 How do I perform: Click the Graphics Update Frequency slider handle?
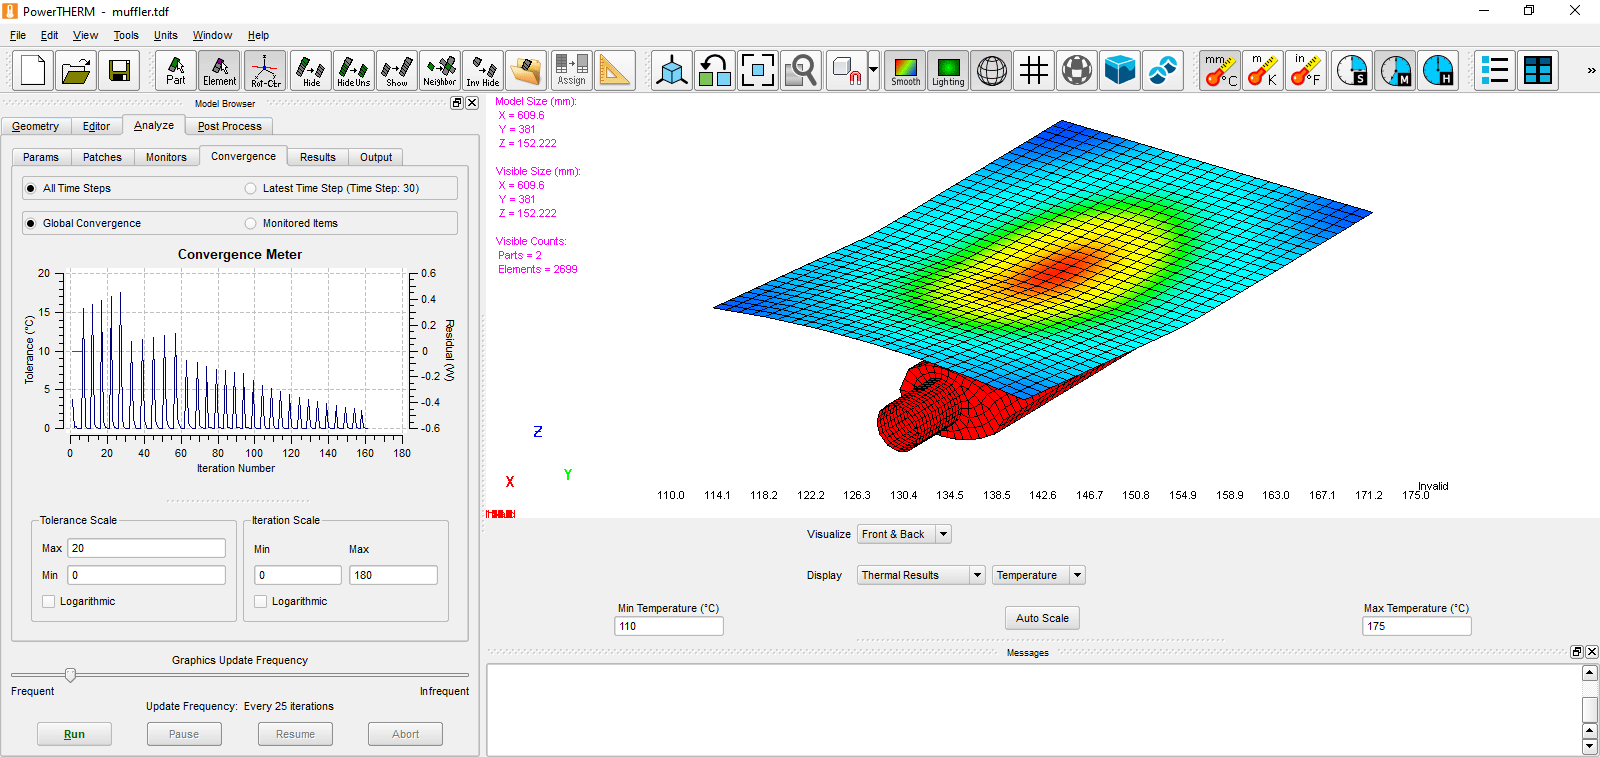pyautogui.click(x=70, y=675)
